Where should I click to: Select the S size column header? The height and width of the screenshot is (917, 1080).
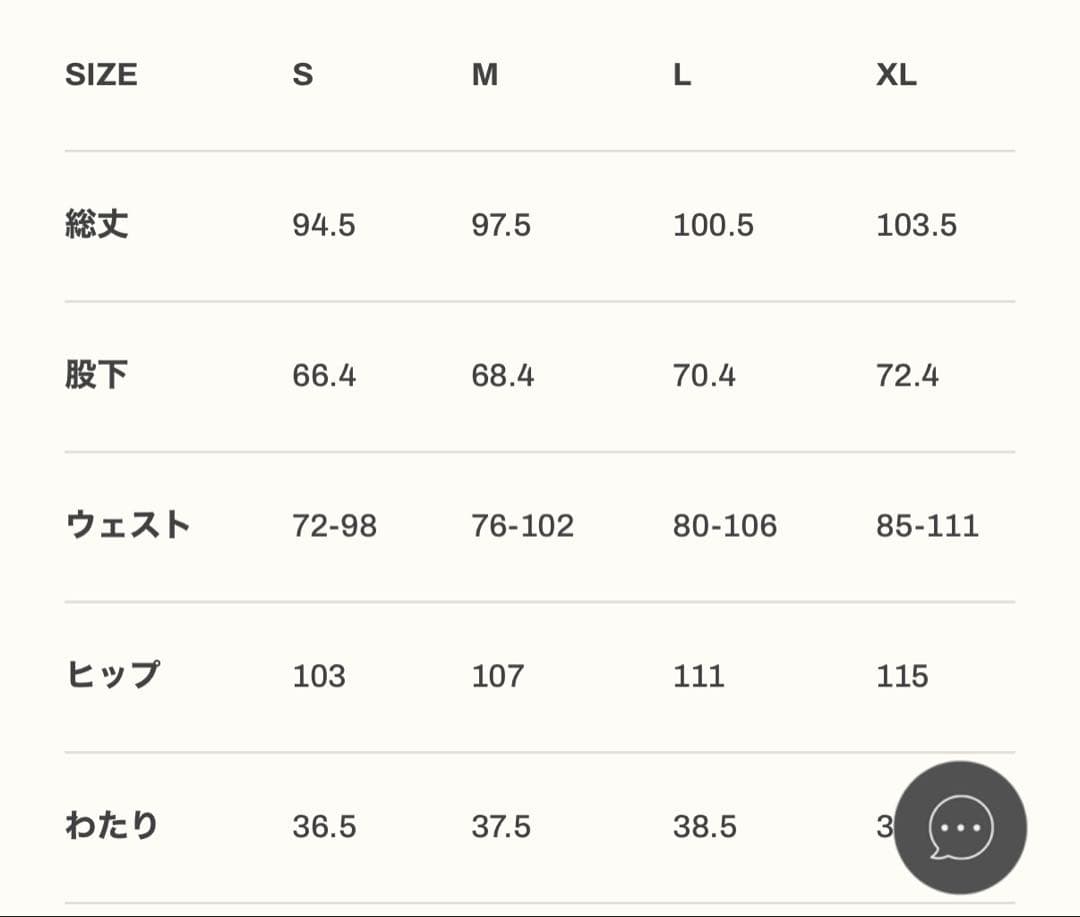coord(303,73)
